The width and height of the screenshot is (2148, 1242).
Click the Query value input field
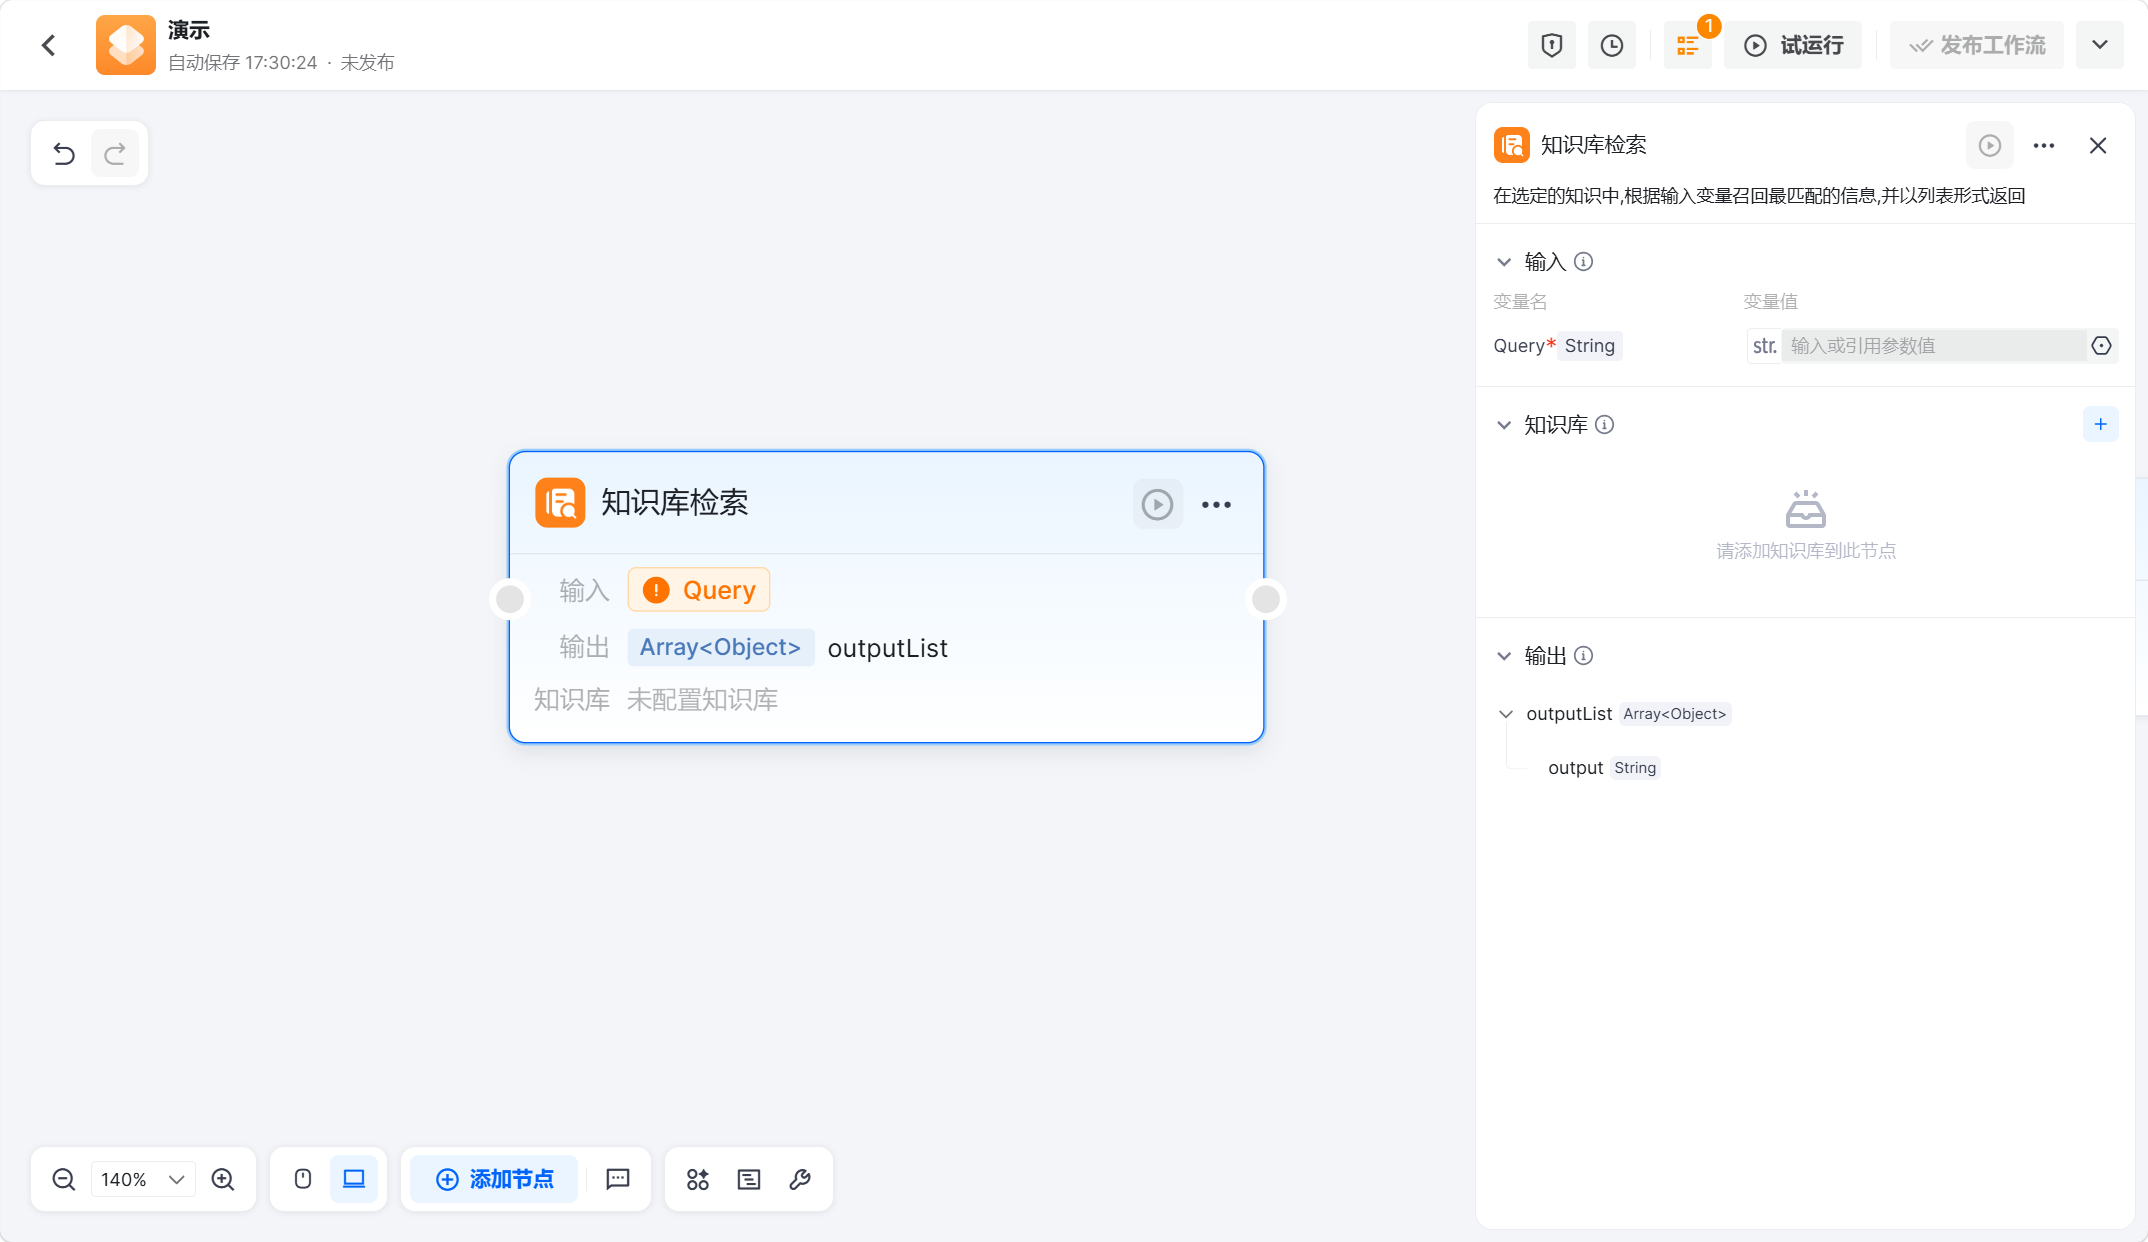coord(1934,346)
